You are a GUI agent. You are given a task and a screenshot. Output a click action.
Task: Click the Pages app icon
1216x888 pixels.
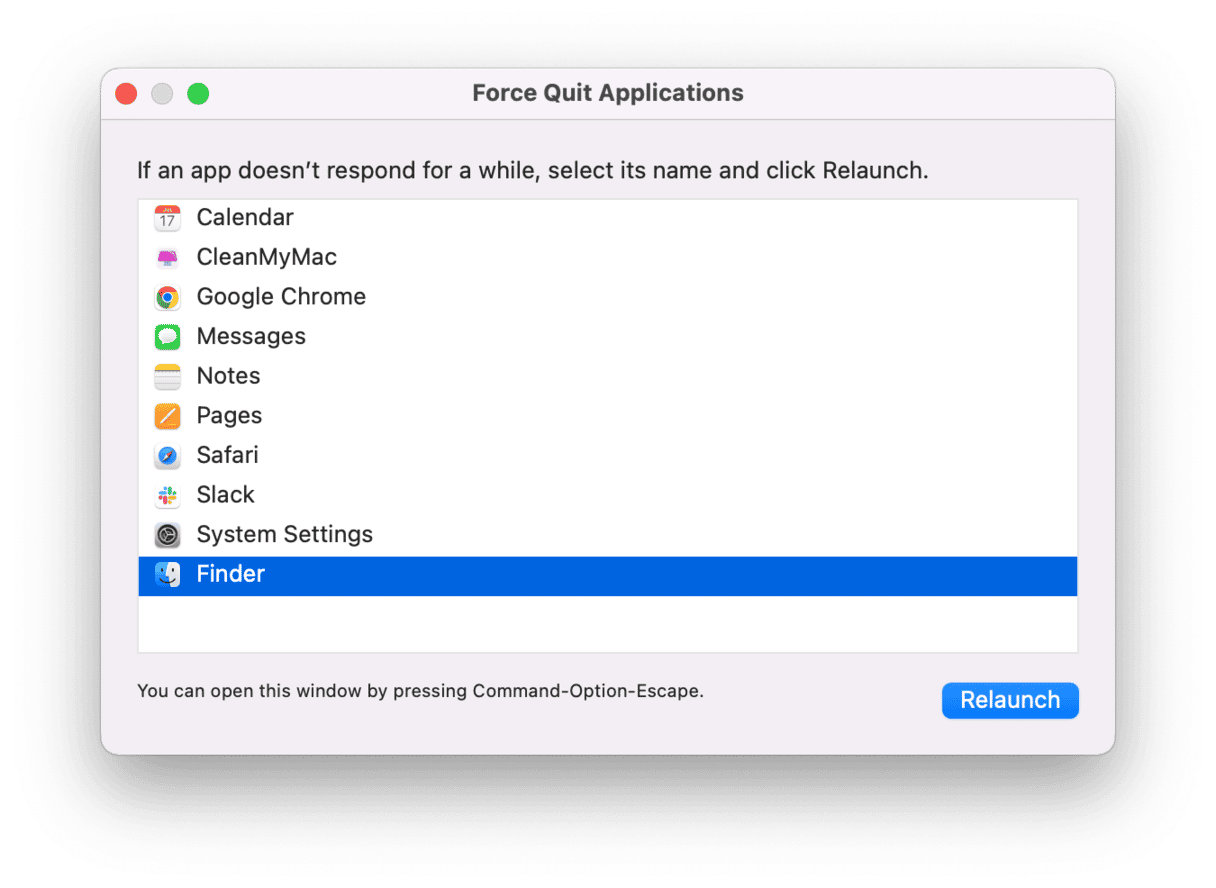167,416
